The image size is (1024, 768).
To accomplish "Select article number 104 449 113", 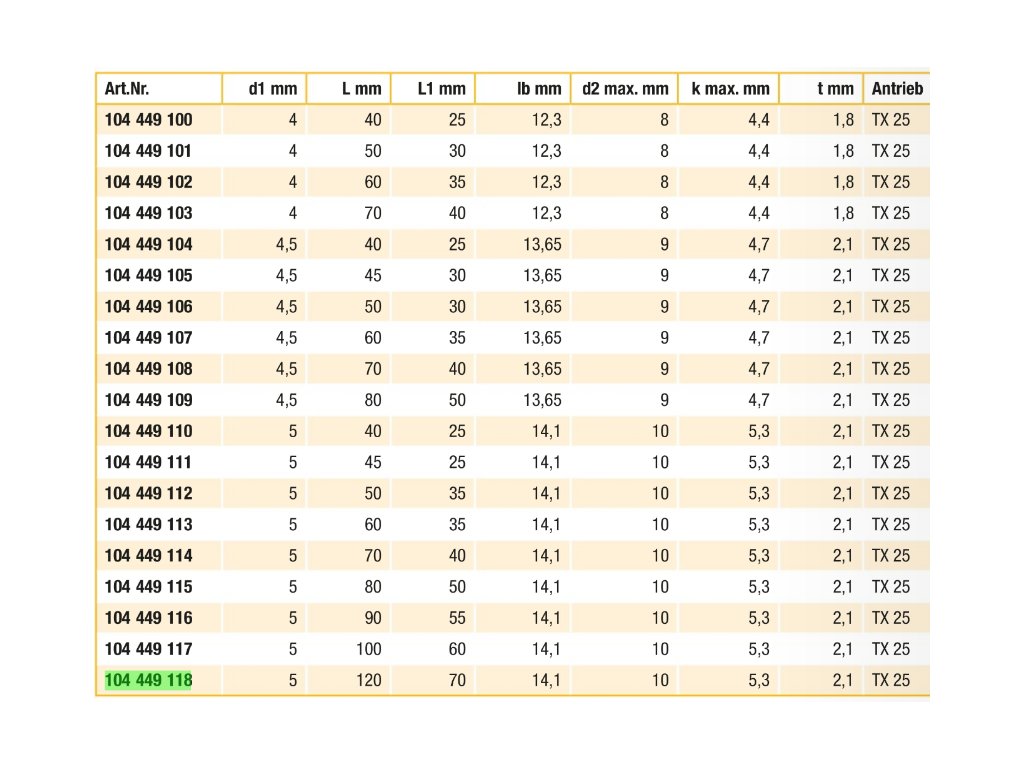I will point(148,524).
